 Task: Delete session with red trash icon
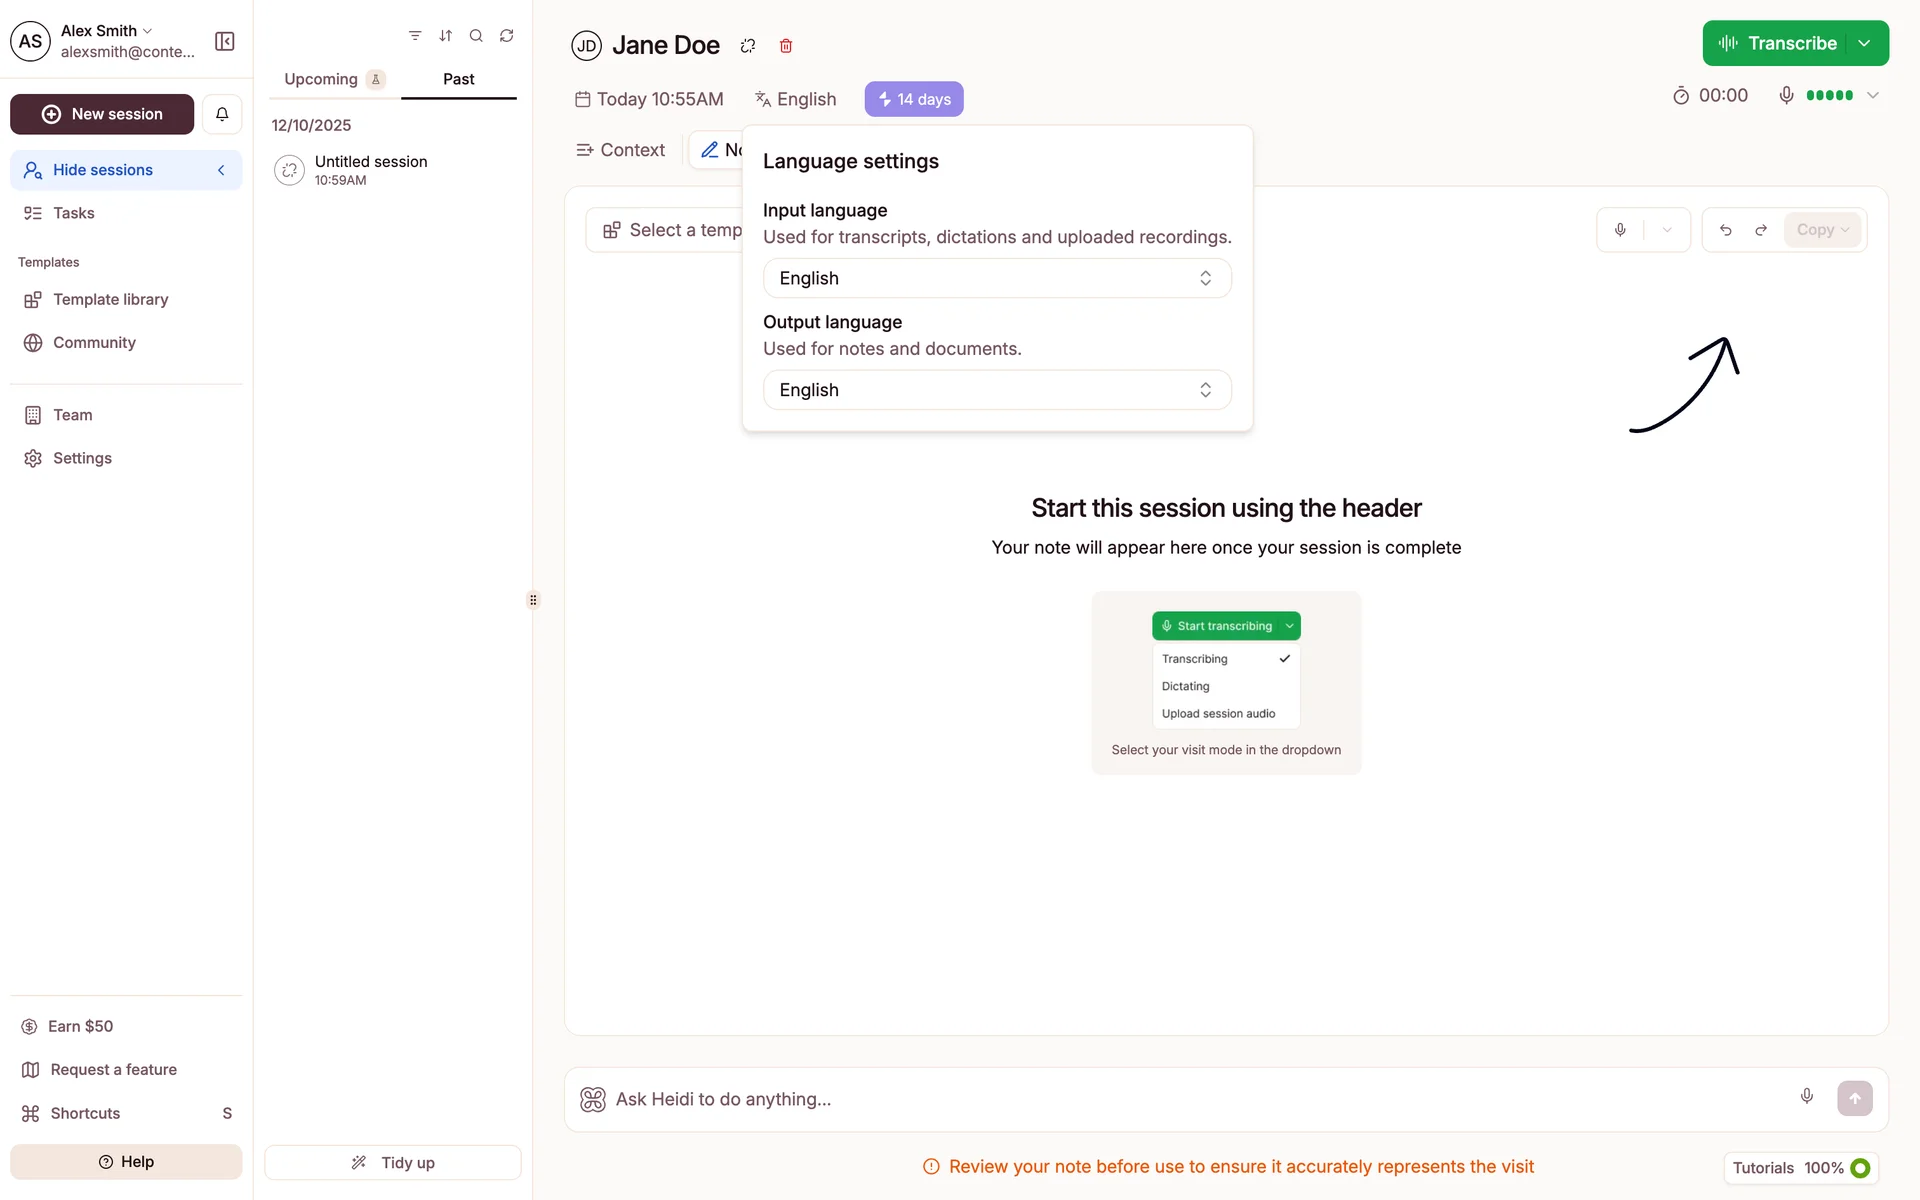(786, 46)
